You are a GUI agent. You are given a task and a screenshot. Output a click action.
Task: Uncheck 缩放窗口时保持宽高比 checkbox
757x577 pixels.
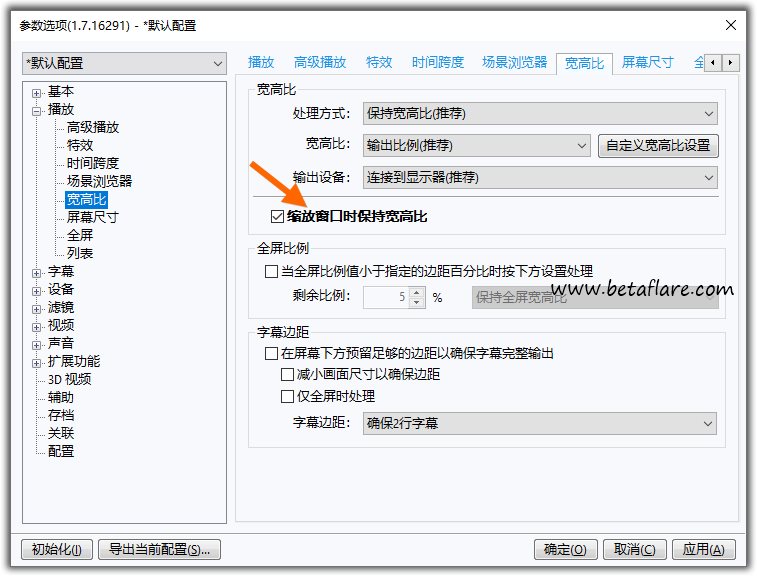[278, 216]
